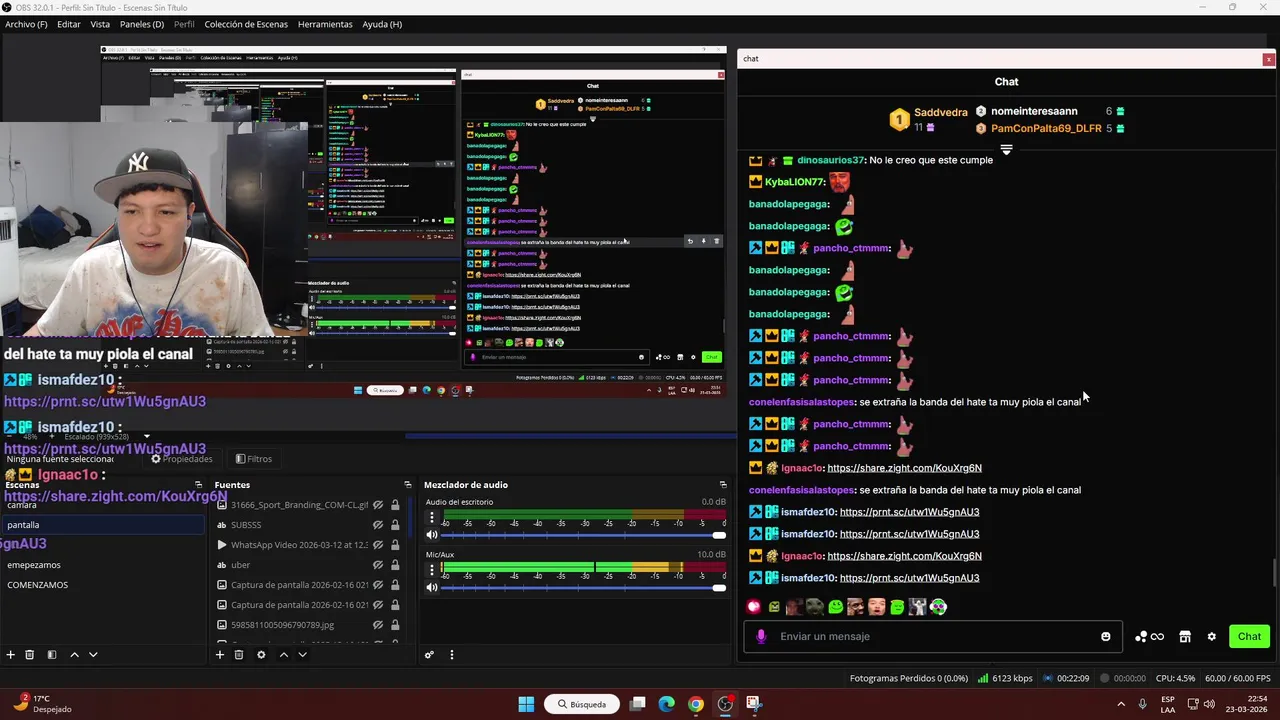
Task: Collapse the chat leaderboard with the arrow below it
Action: coord(1006,150)
